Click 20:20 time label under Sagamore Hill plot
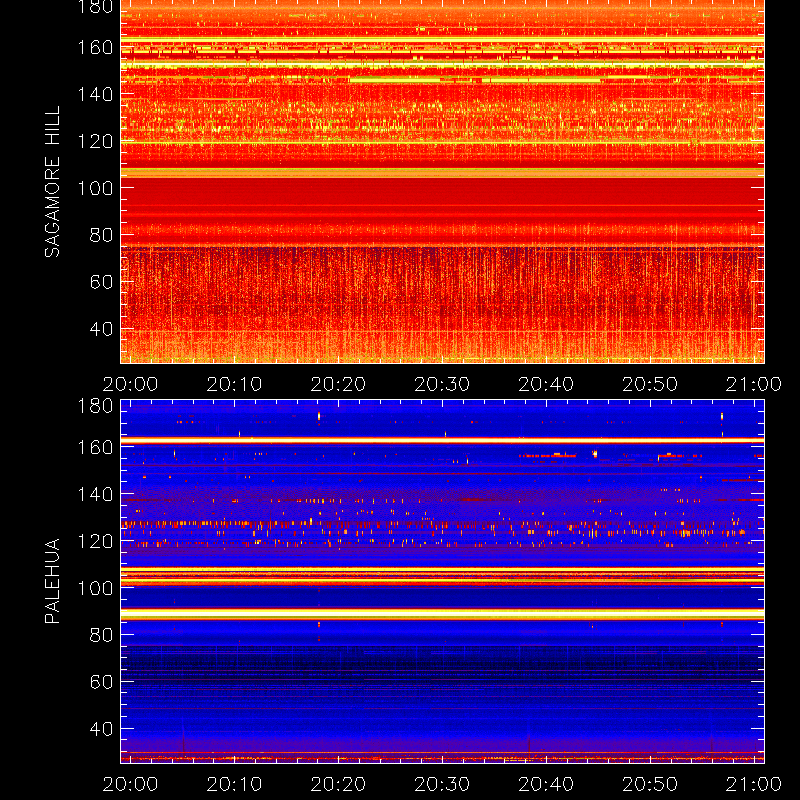 pos(338,384)
